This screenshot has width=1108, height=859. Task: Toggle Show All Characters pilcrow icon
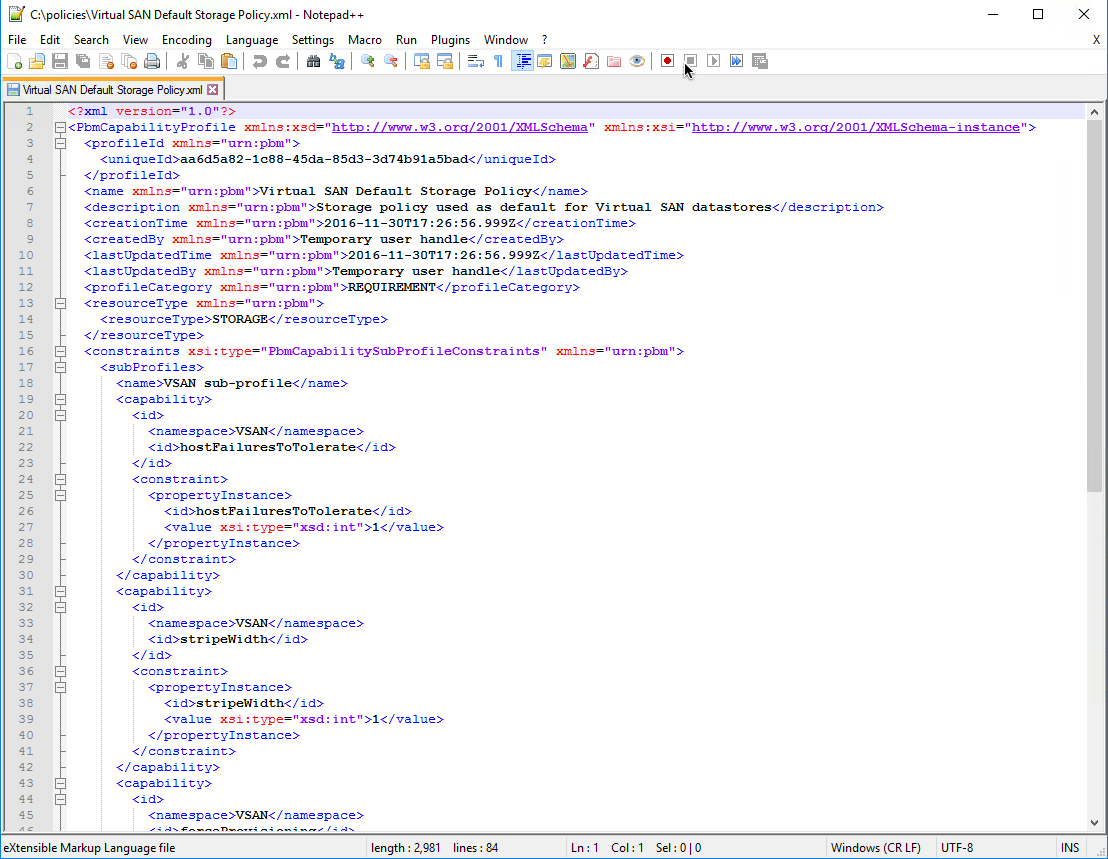tap(498, 61)
